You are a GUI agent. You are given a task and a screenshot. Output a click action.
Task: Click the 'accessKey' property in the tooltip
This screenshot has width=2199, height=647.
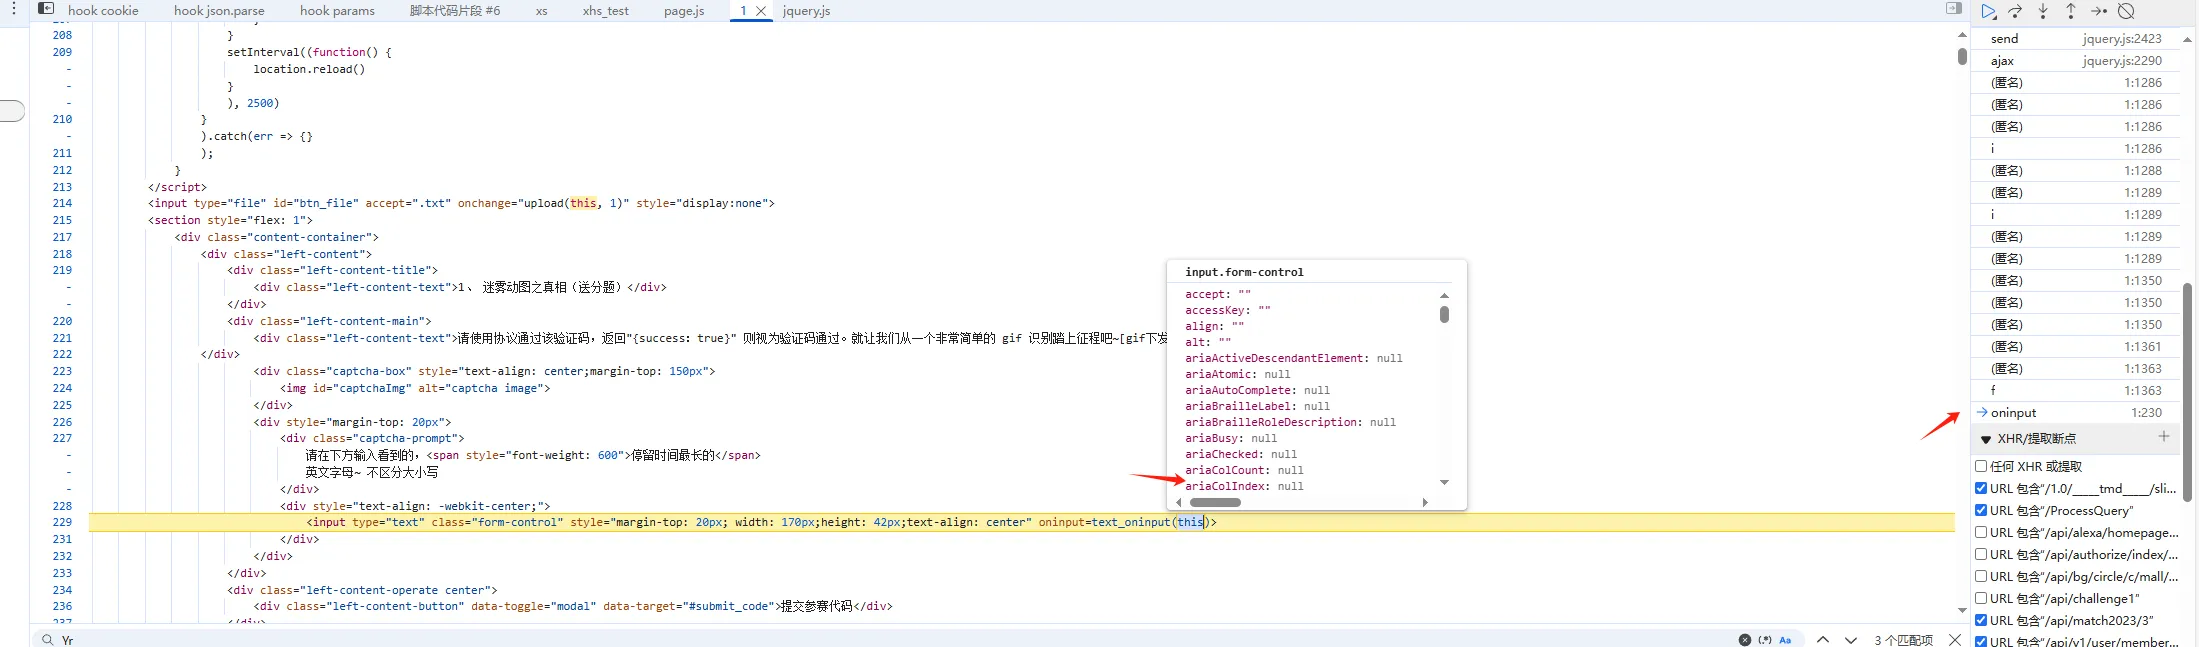(1215, 310)
